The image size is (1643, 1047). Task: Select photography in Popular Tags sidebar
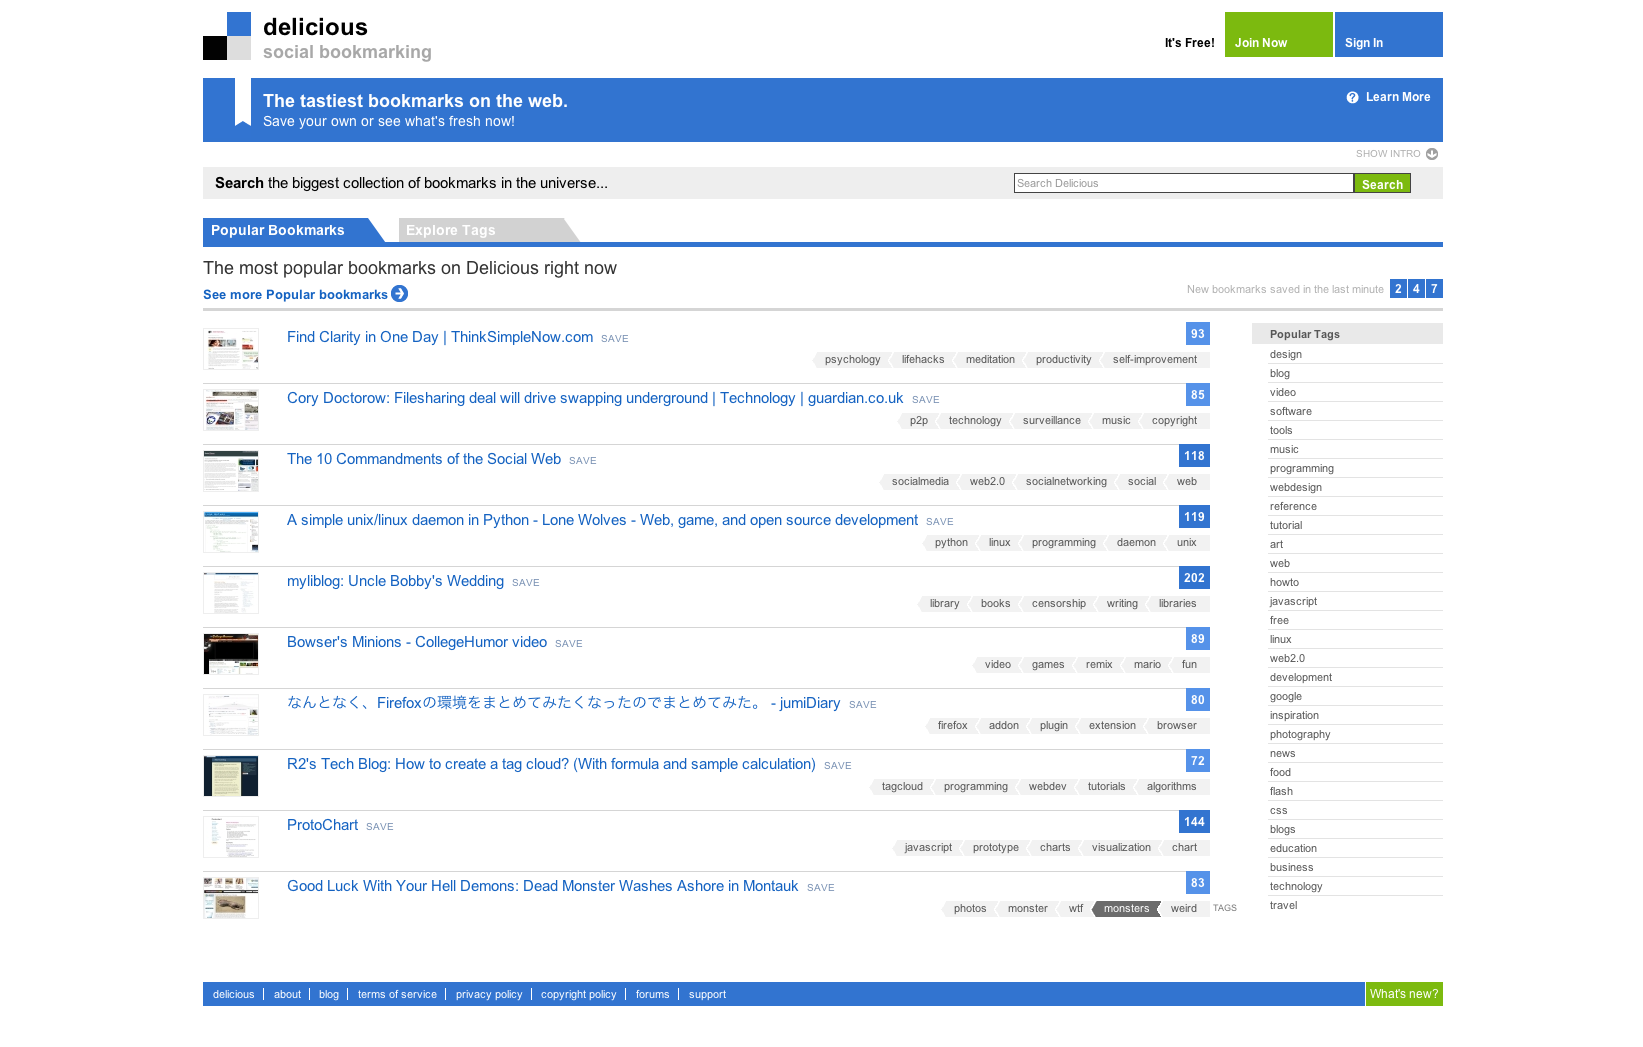[1300, 735]
